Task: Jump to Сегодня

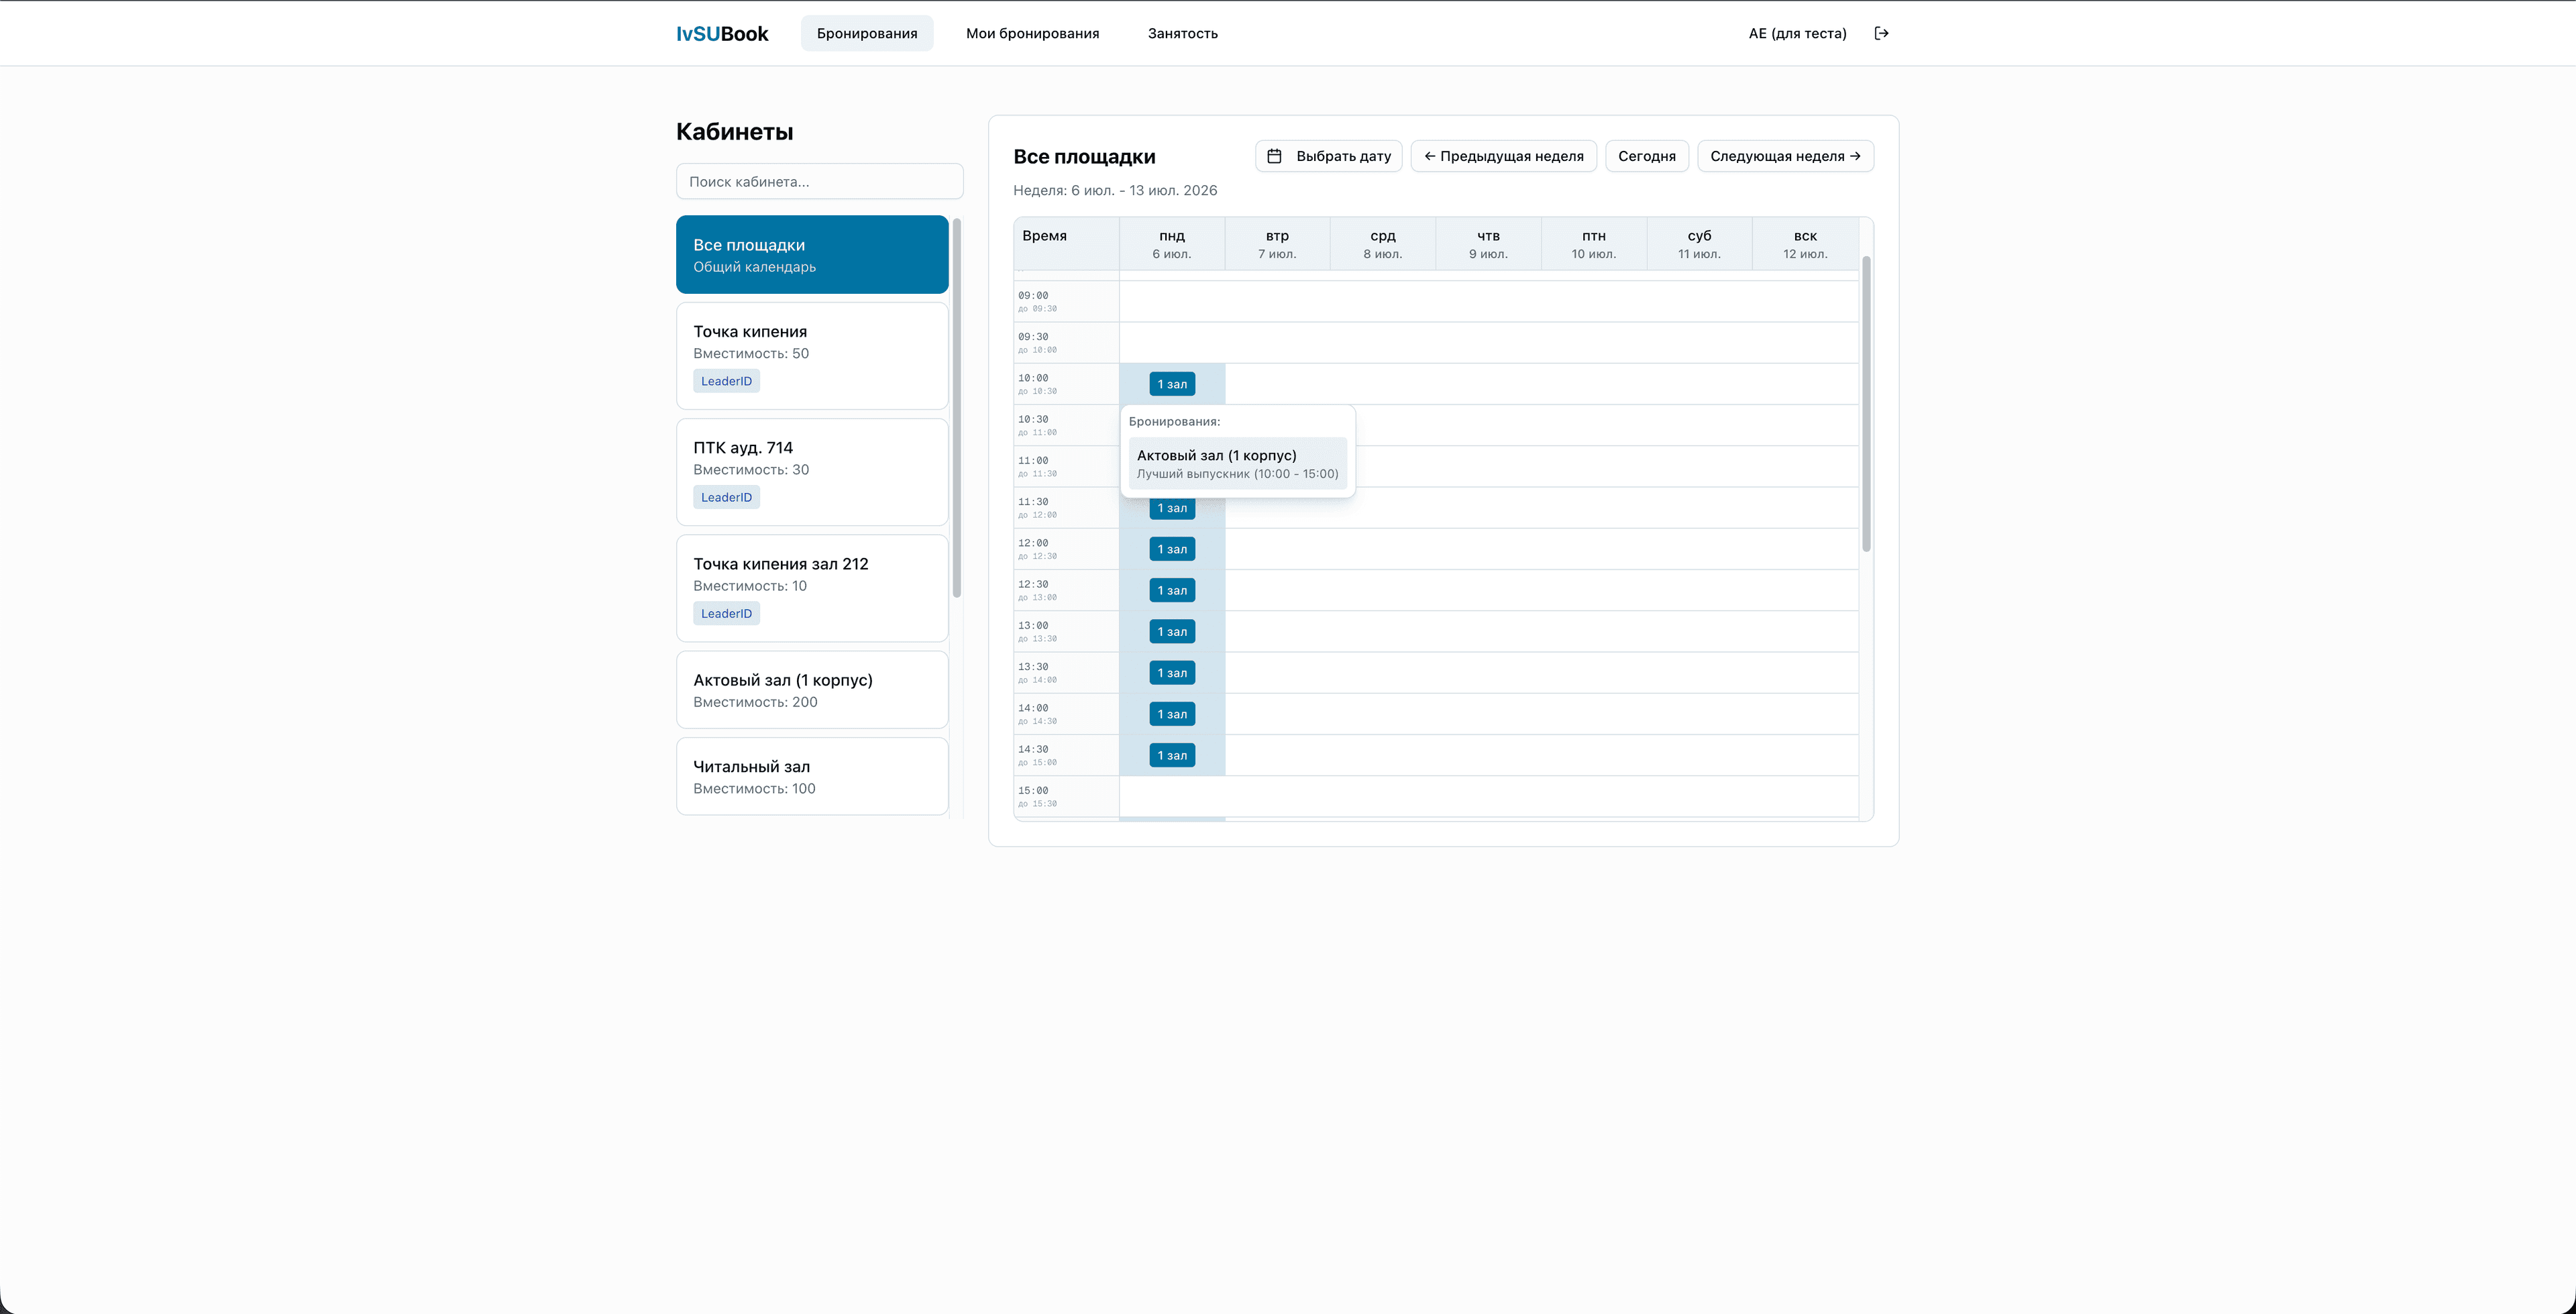Action: coord(1647,156)
